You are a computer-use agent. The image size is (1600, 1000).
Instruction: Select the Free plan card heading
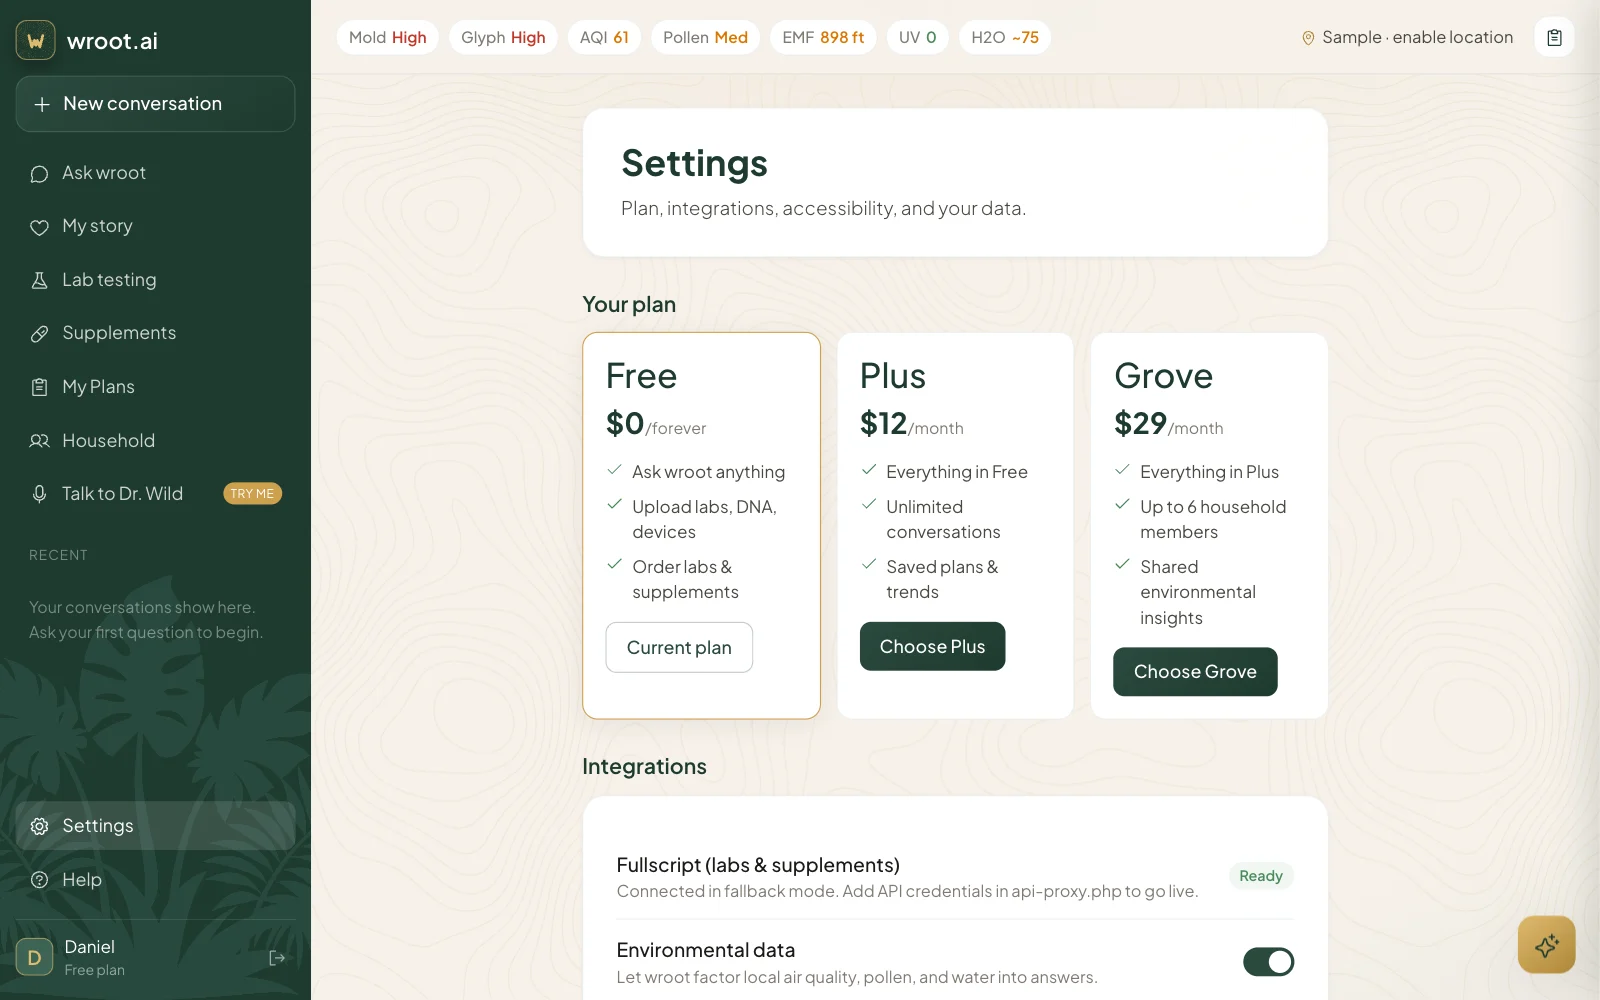(642, 376)
